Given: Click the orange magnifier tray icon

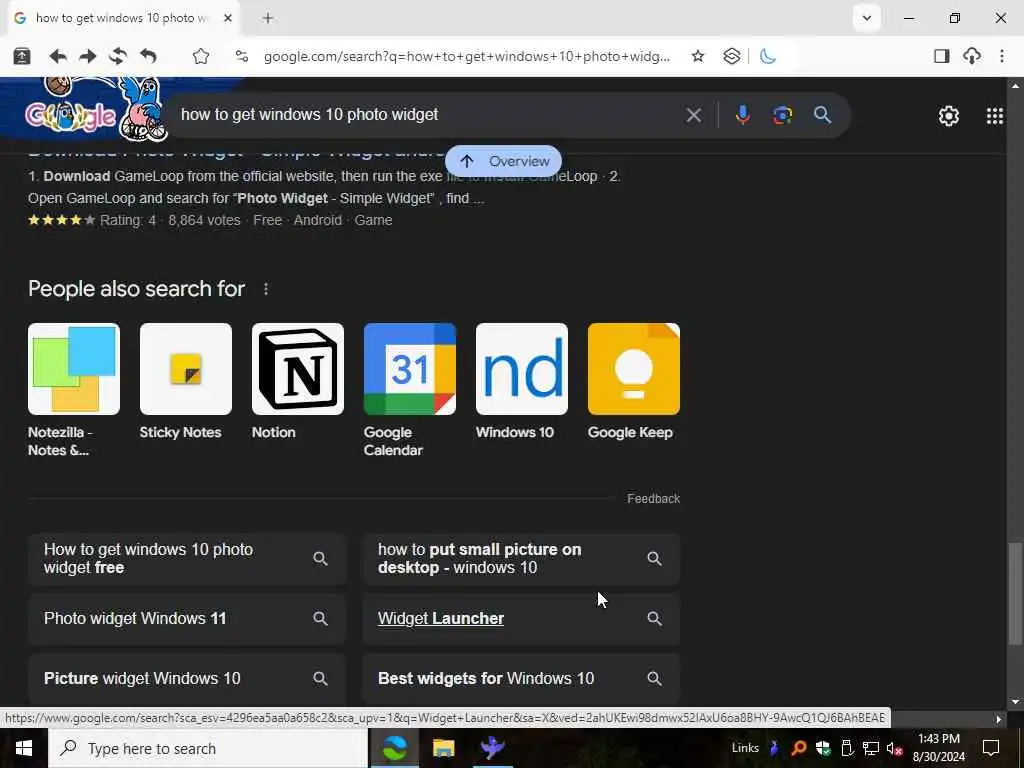Looking at the screenshot, I should coord(799,748).
